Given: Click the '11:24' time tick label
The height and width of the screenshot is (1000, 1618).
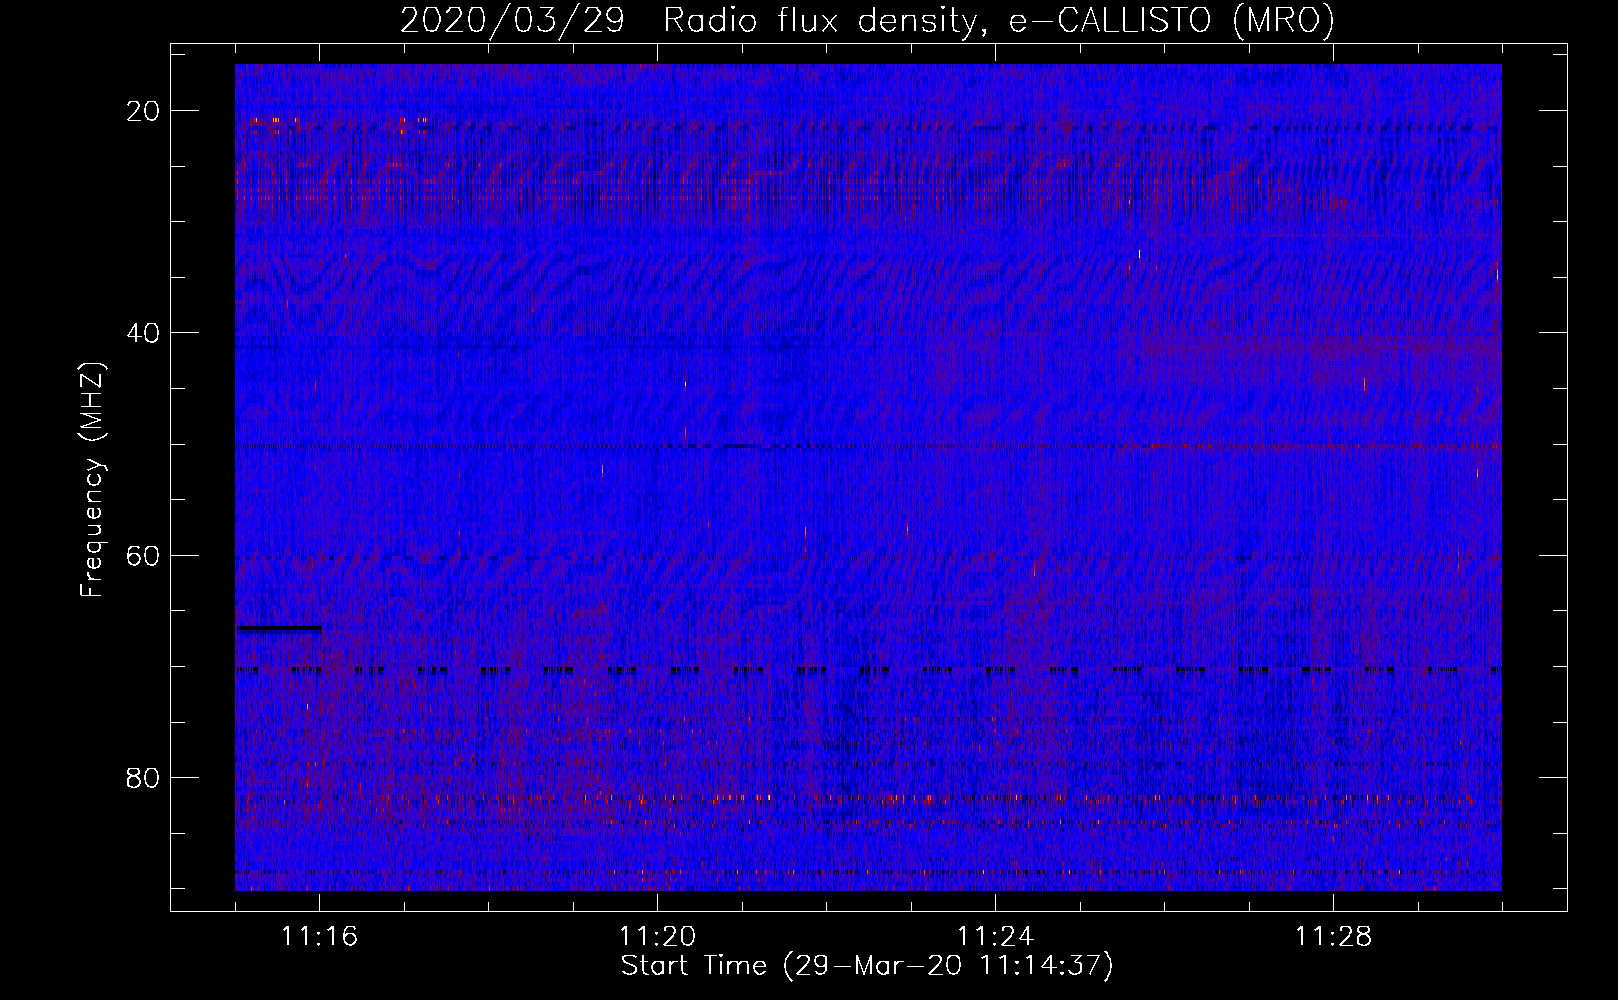Looking at the screenshot, I should (x=996, y=937).
